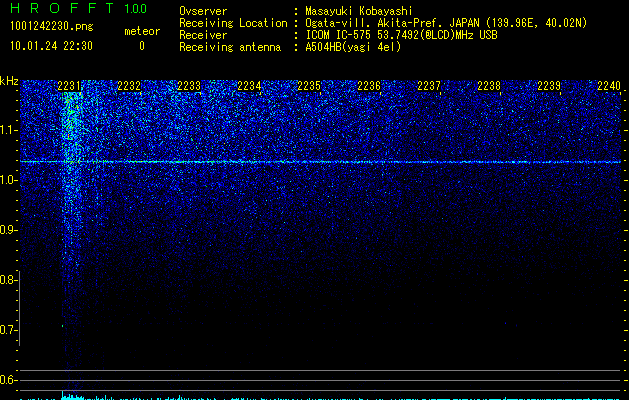Screen dimensions: 629x400
Task: Click the kHz axis unit label
Action: (x=9, y=81)
